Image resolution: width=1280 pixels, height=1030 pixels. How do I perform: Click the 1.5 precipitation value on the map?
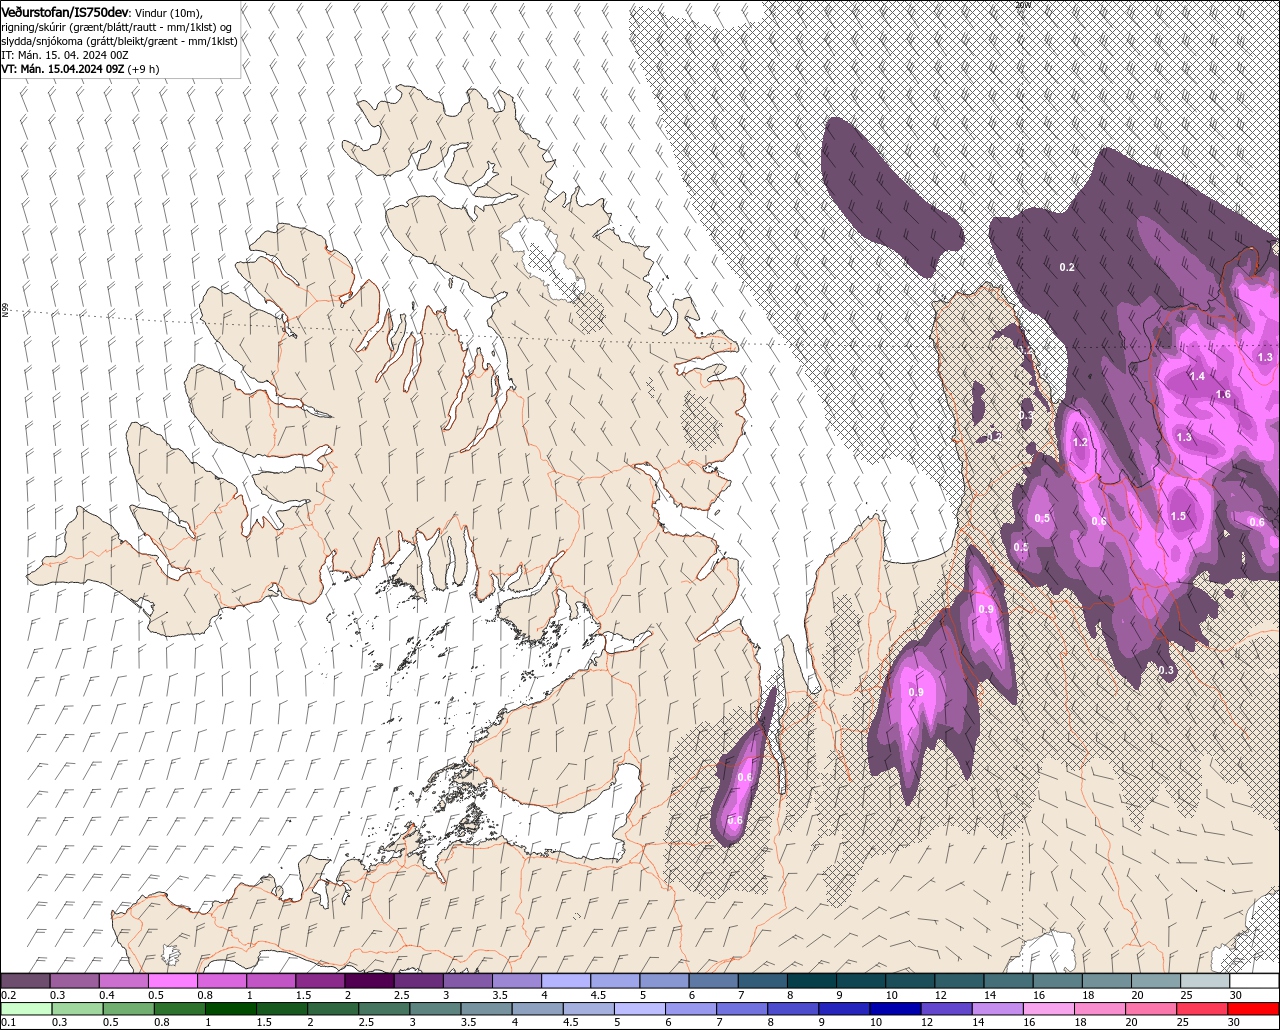(1179, 516)
